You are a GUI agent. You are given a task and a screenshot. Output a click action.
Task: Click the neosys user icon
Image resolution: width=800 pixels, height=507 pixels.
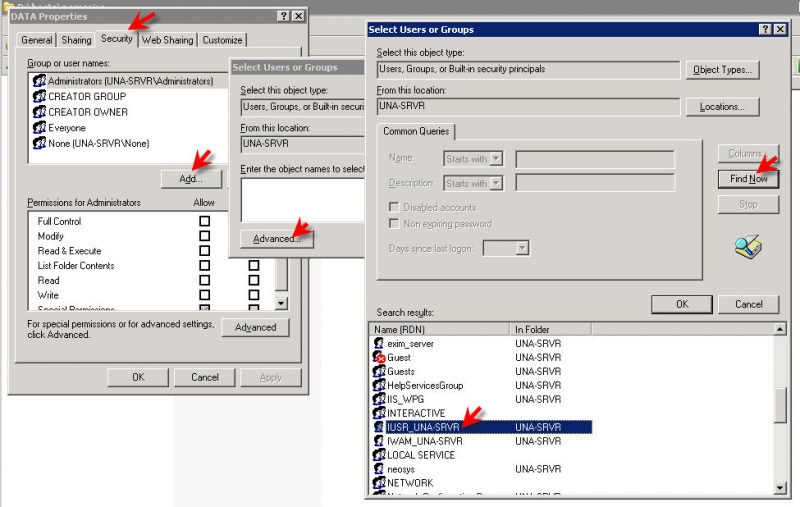[379, 468]
